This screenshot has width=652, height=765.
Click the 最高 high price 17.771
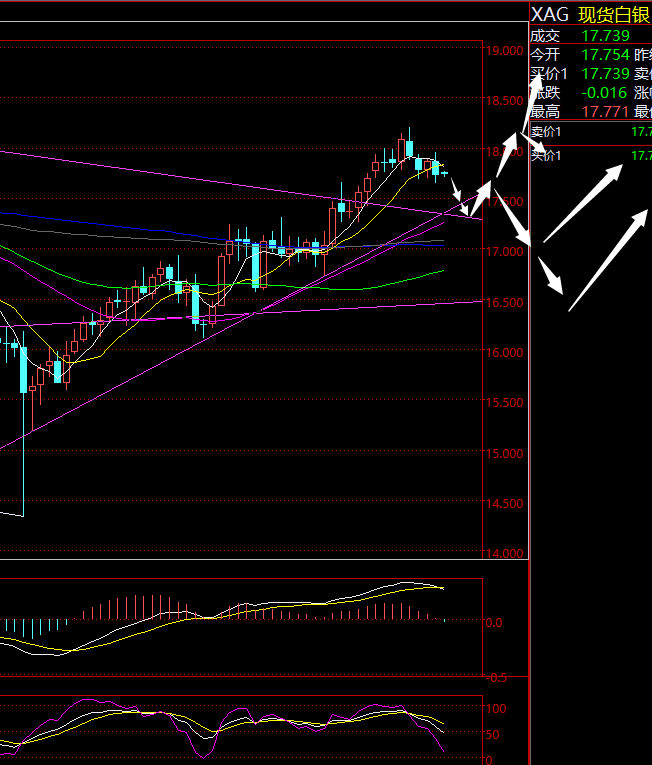(605, 112)
